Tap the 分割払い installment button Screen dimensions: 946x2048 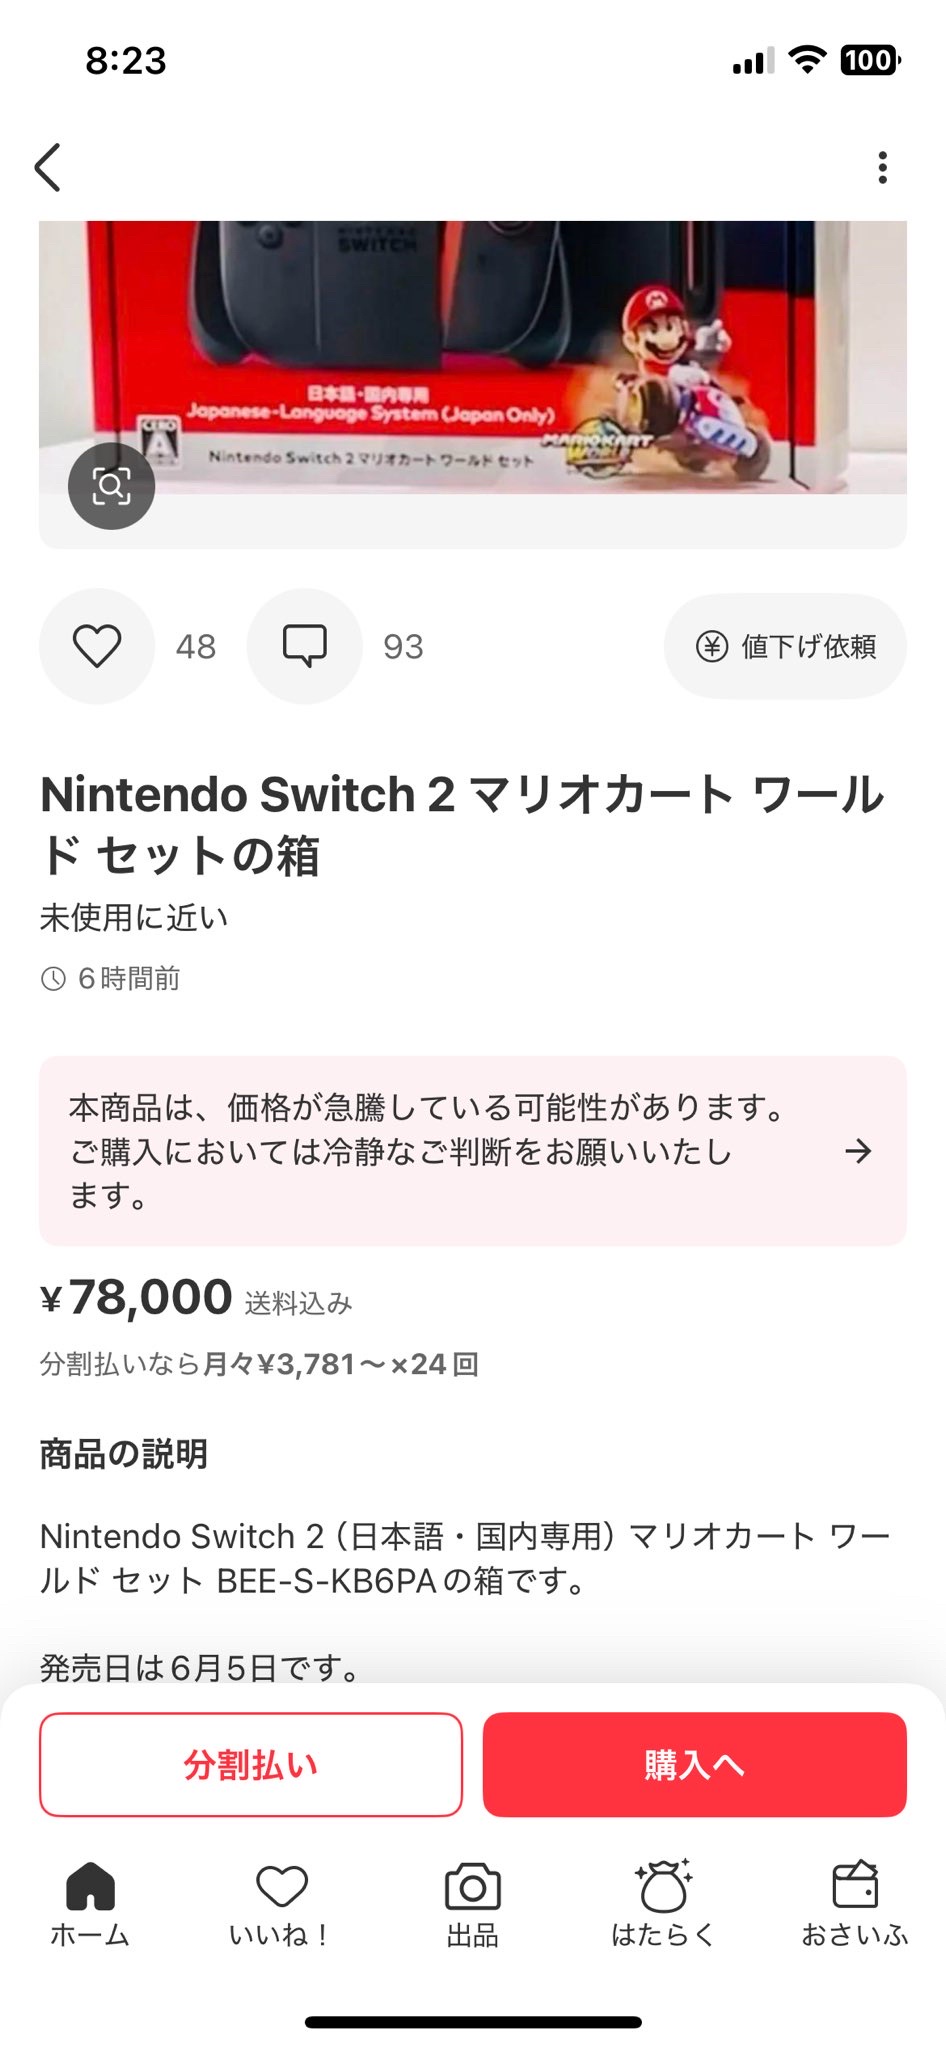[x=251, y=1764]
